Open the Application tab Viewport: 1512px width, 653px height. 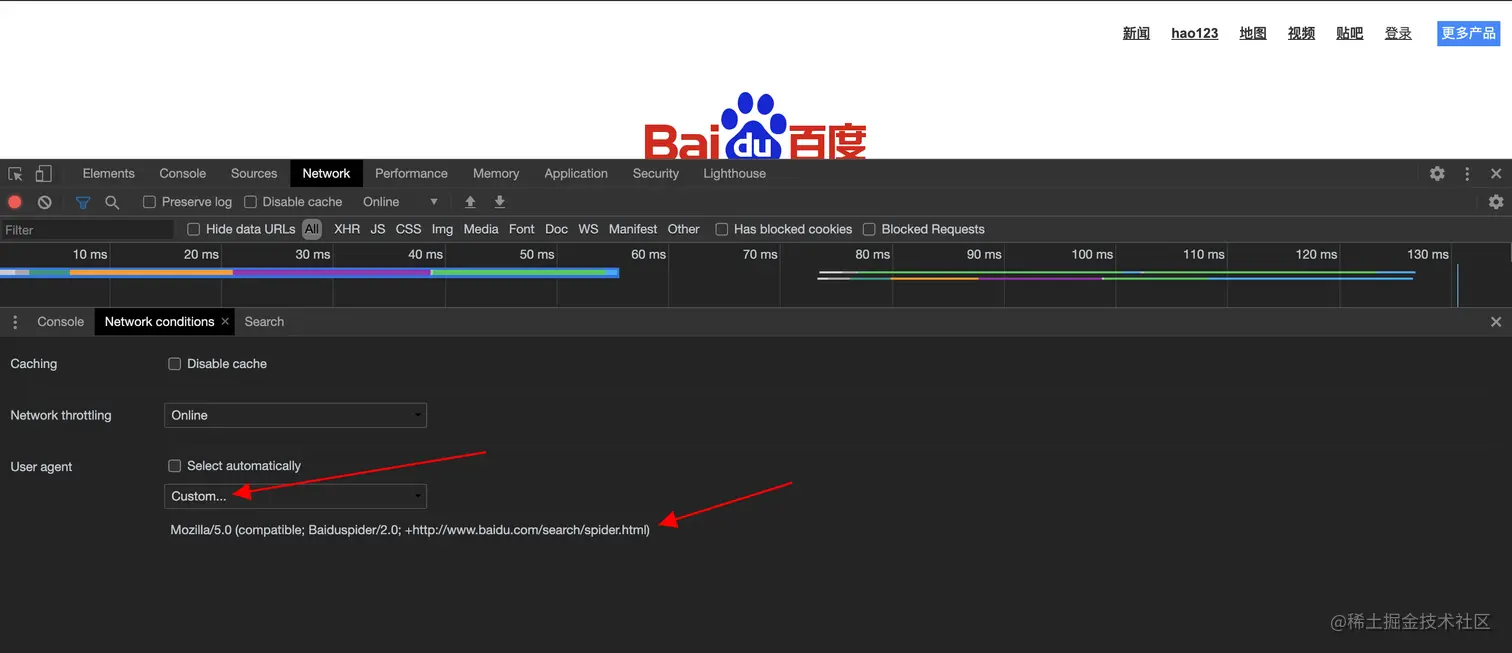tap(576, 174)
